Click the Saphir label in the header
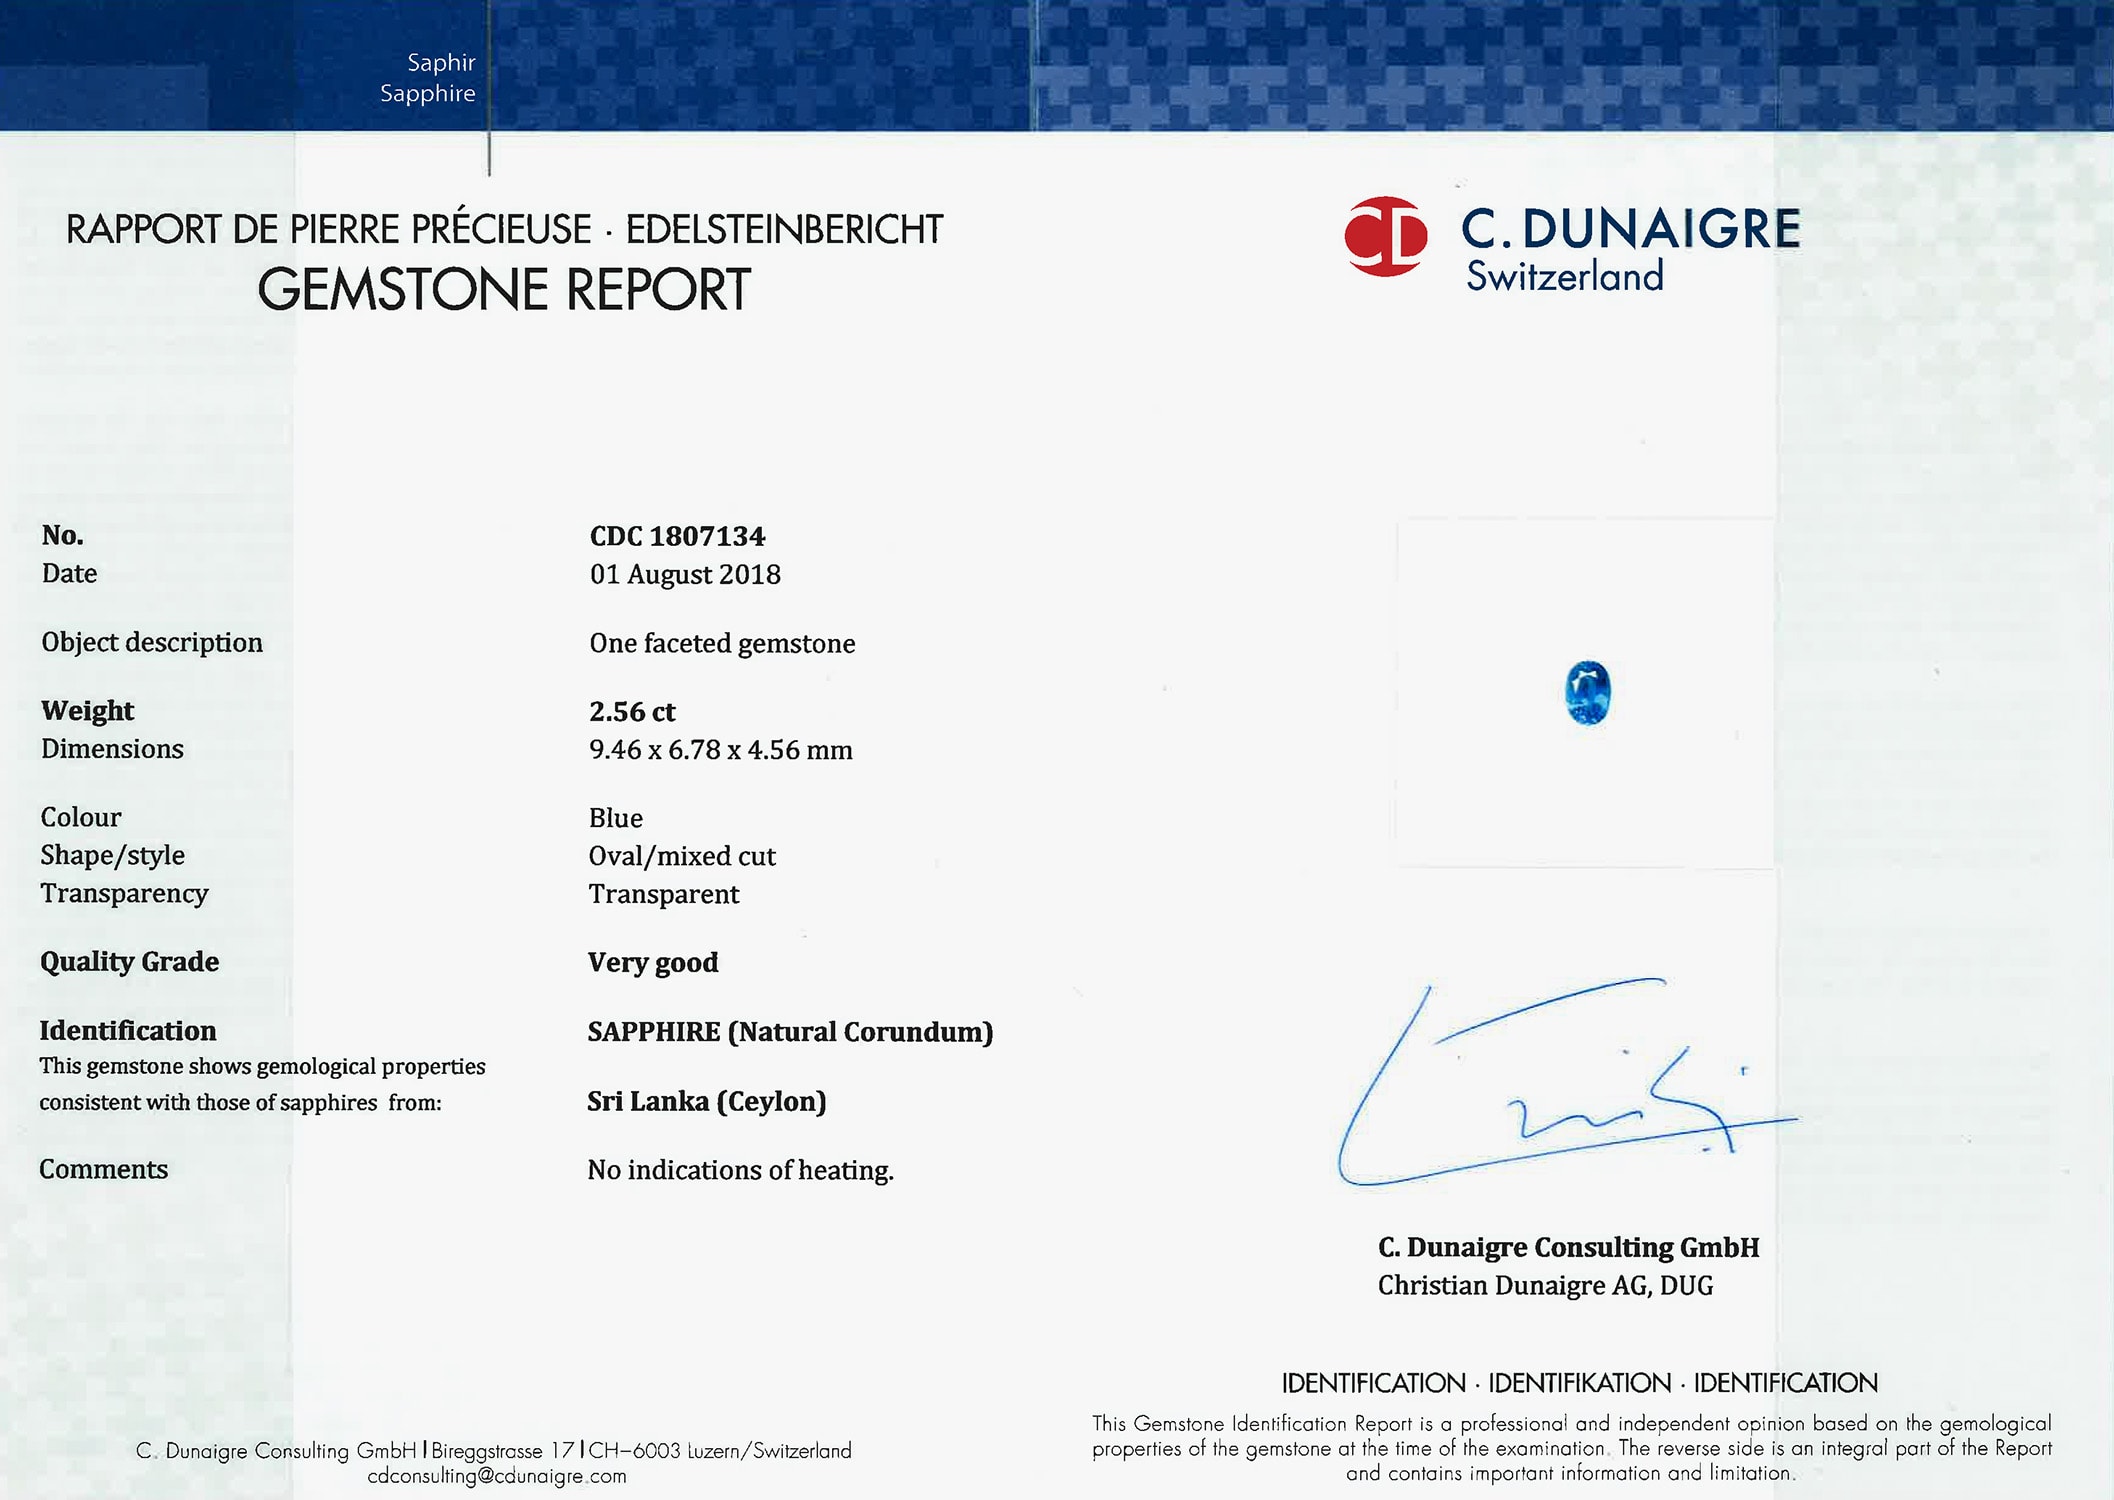This screenshot has width=2114, height=1500. click(441, 62)
